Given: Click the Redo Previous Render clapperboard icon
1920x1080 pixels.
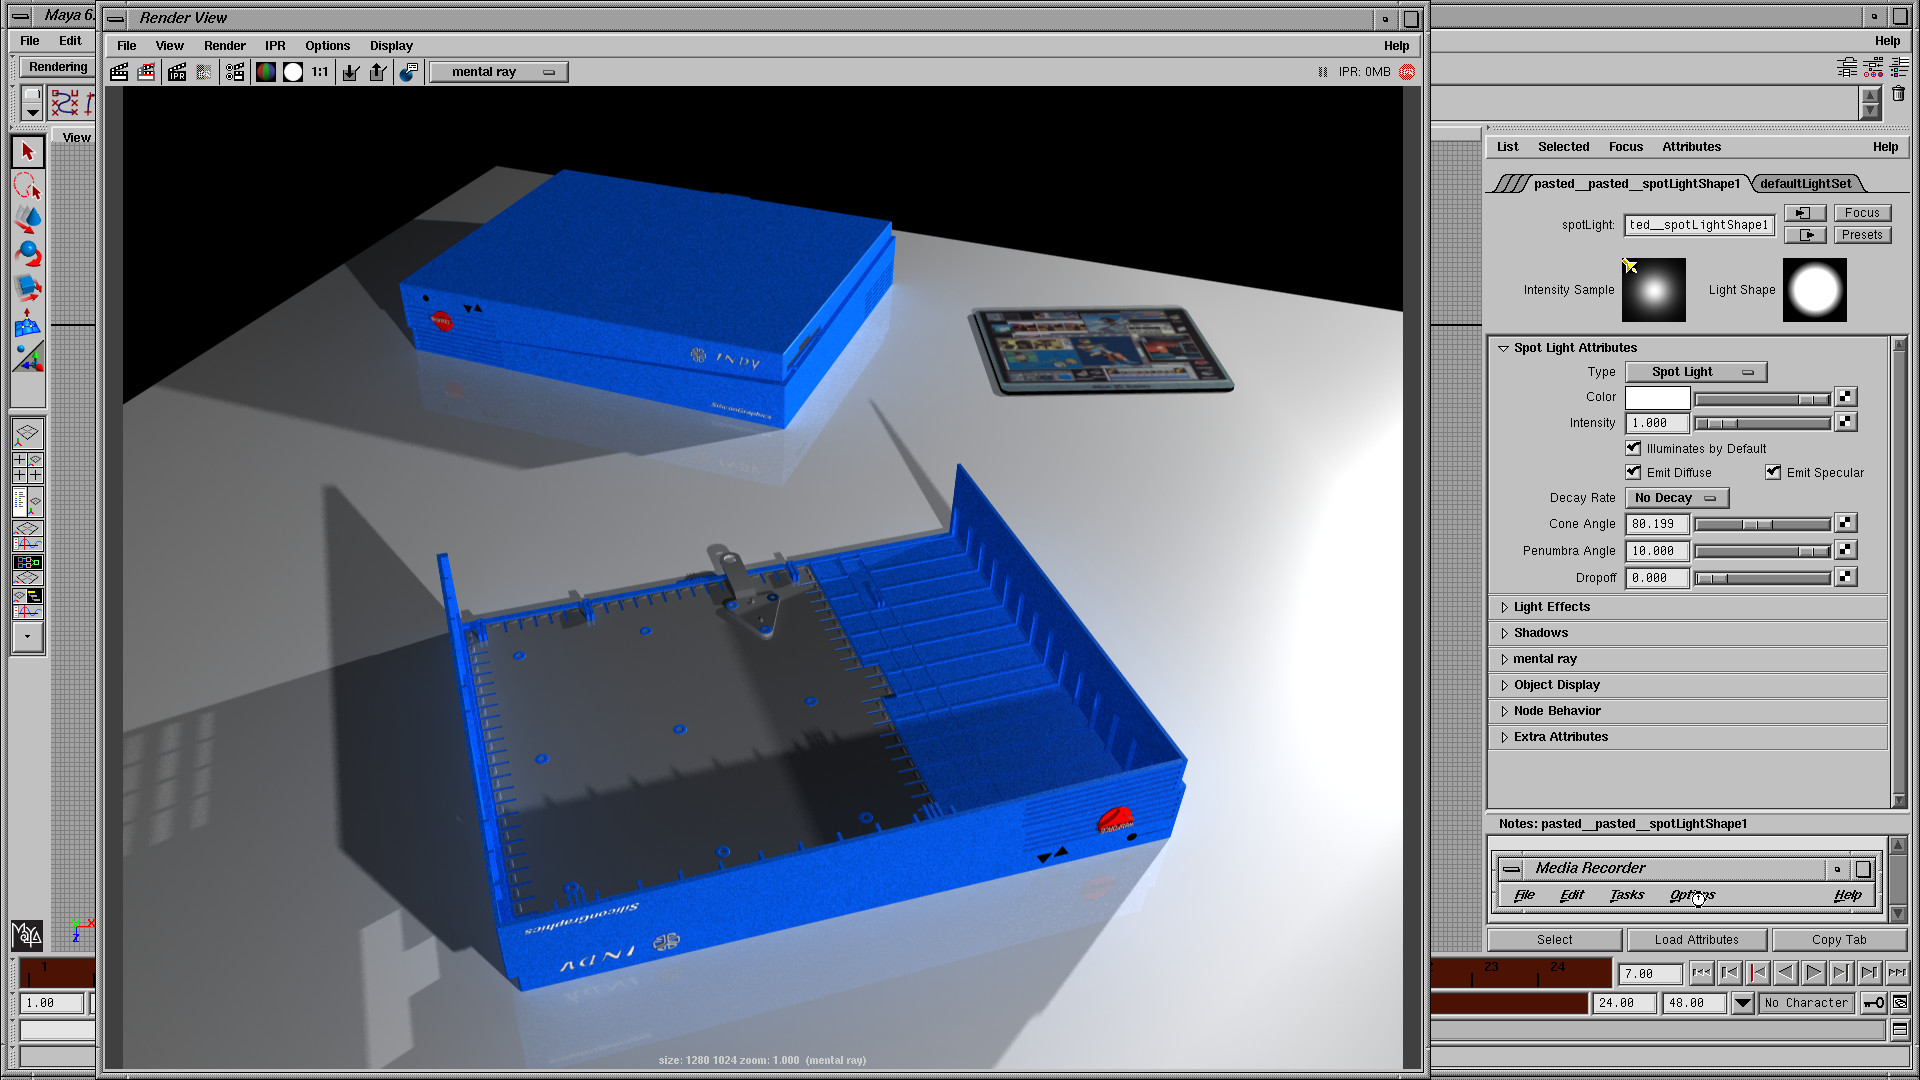Looking at the screenshot, I should pyautogui.click(x=119, y=72).
